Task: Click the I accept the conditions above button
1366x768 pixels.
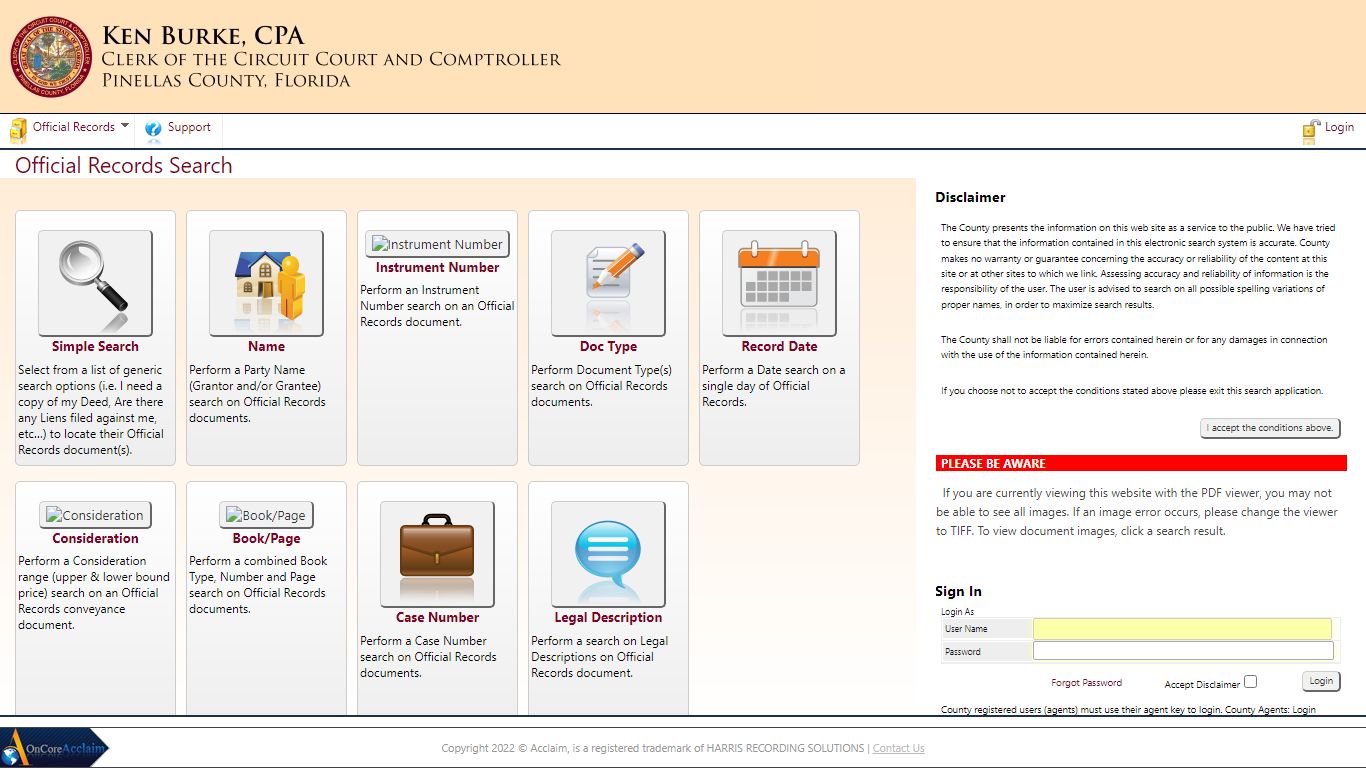Action: pos(1270,428)
